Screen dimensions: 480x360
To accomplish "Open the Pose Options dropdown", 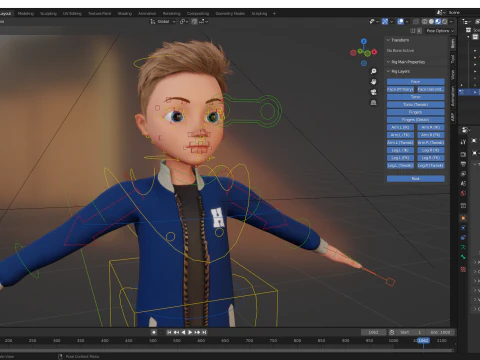I will 440,31.
